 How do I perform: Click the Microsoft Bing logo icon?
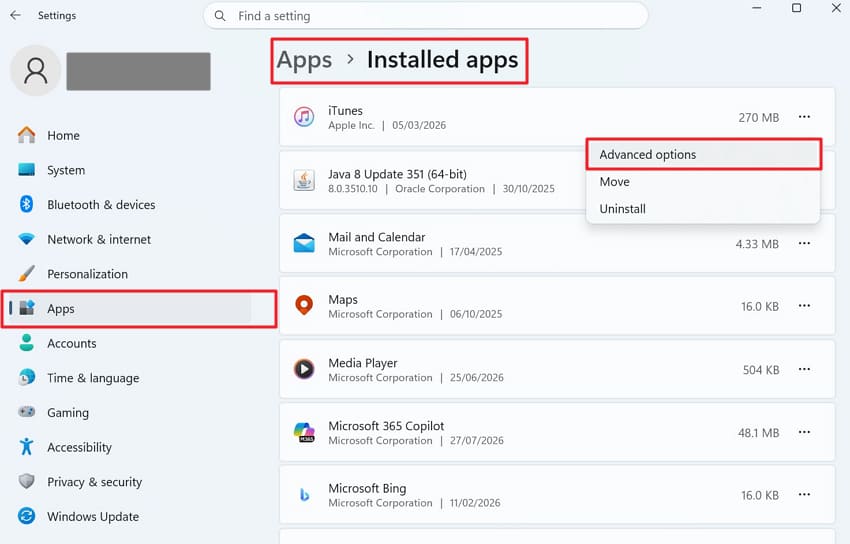tap(304, 495)
